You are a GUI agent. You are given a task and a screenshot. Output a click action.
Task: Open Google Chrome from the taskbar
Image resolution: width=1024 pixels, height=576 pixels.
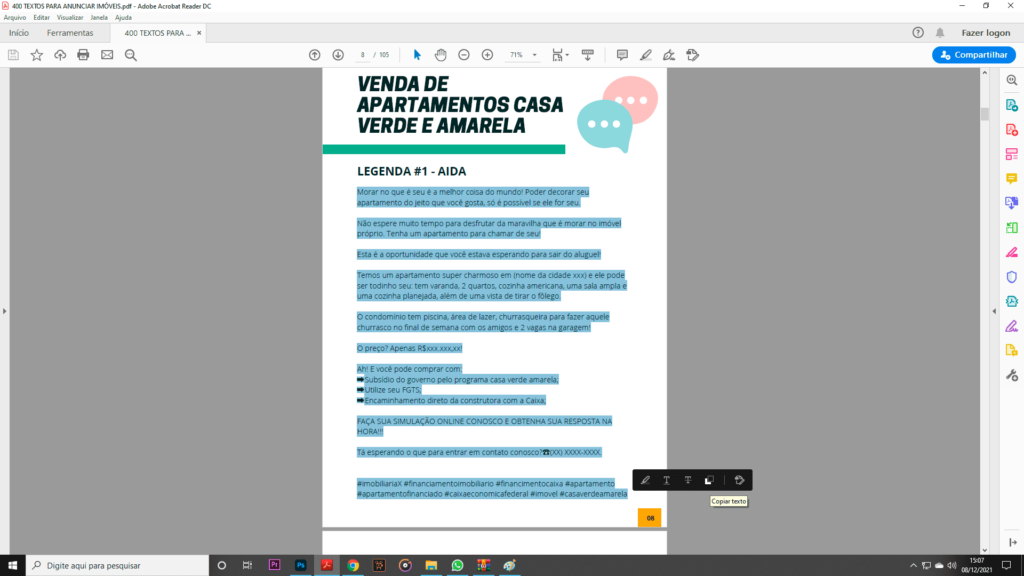tap(353, 565)
